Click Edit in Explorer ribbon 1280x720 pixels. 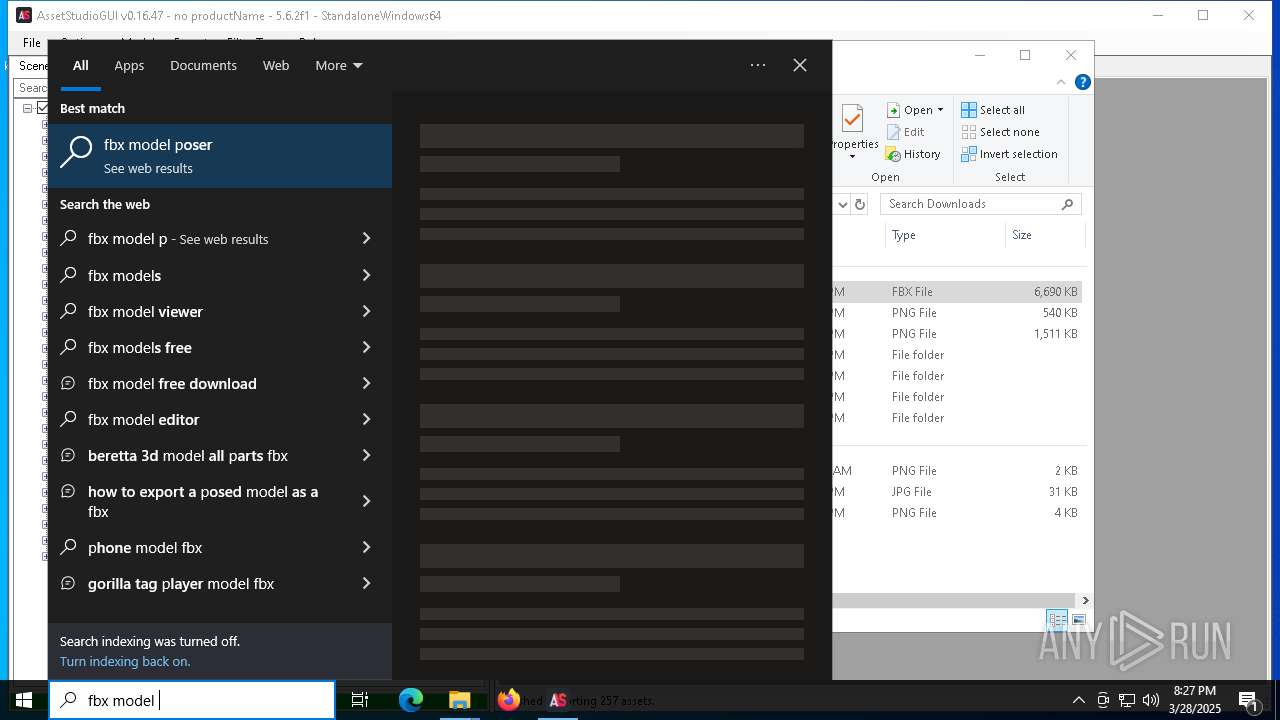click(905, 132)
